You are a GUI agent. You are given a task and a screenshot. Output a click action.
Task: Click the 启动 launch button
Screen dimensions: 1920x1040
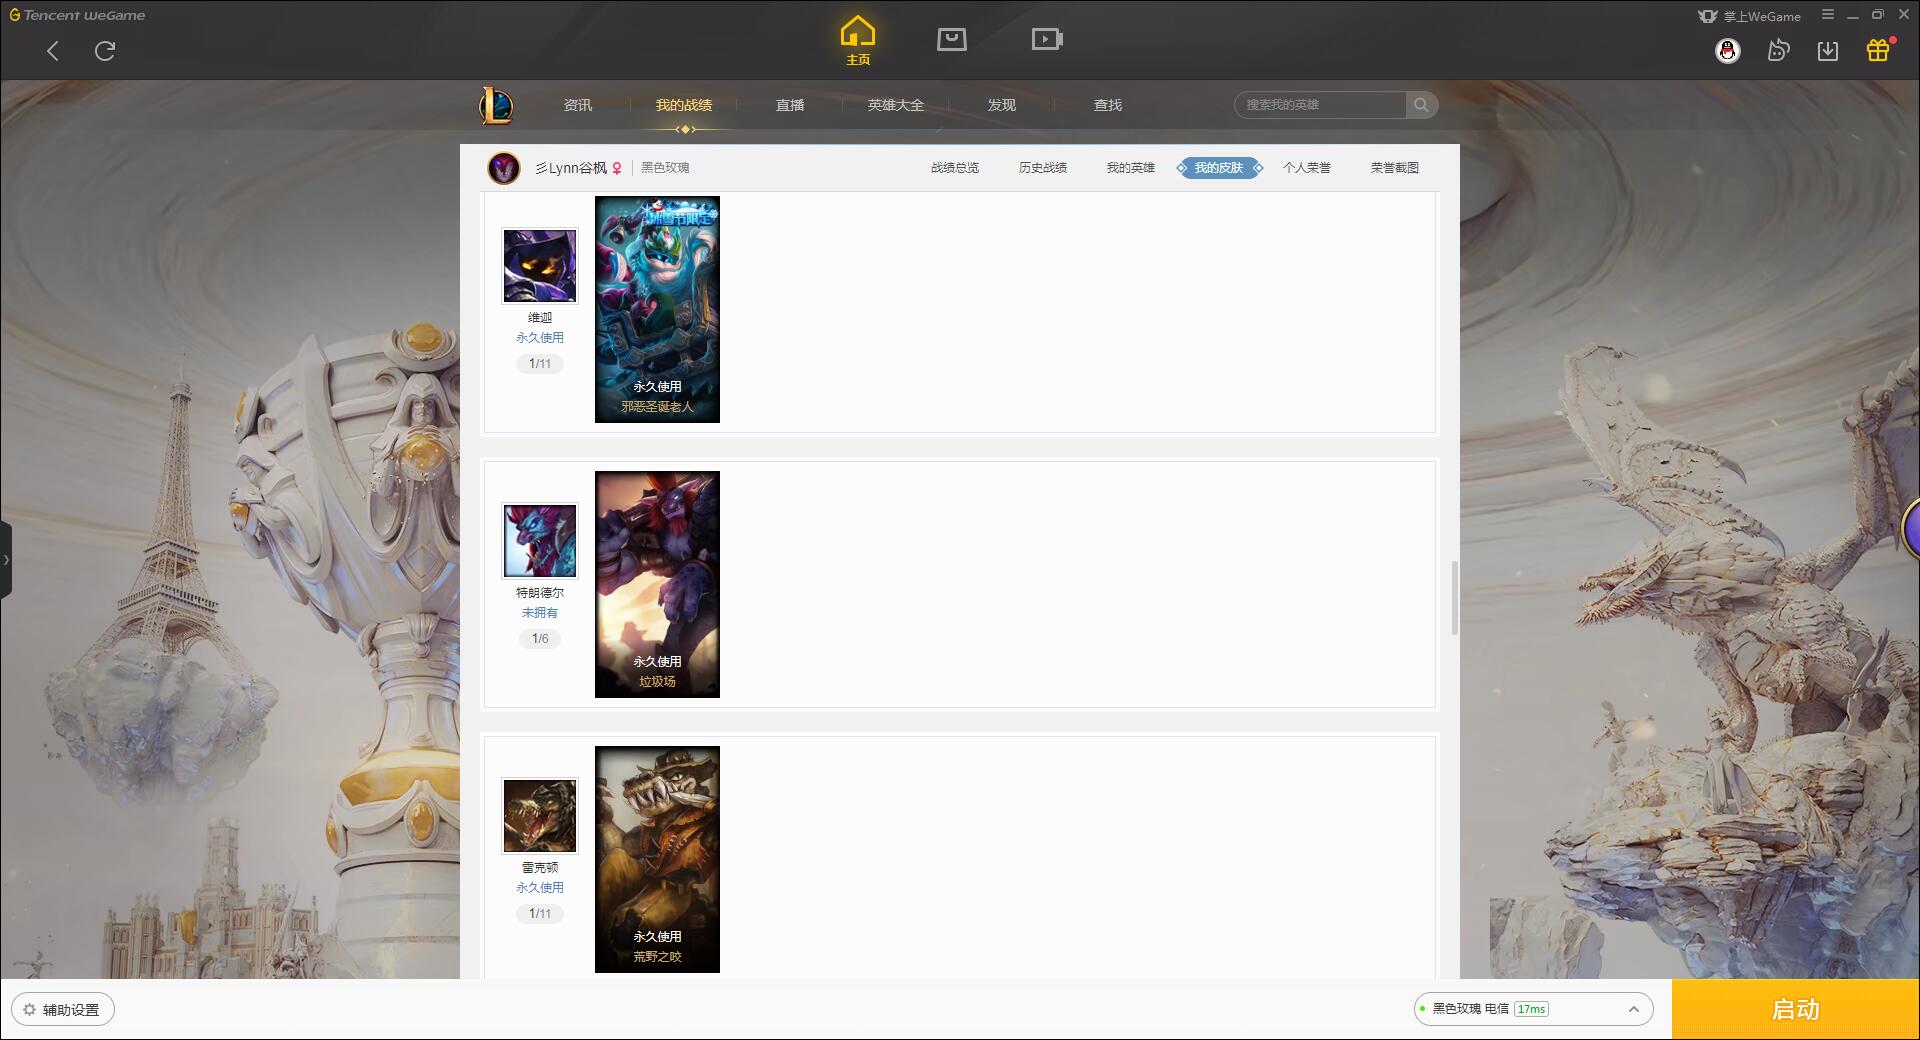(1795, 1010)
